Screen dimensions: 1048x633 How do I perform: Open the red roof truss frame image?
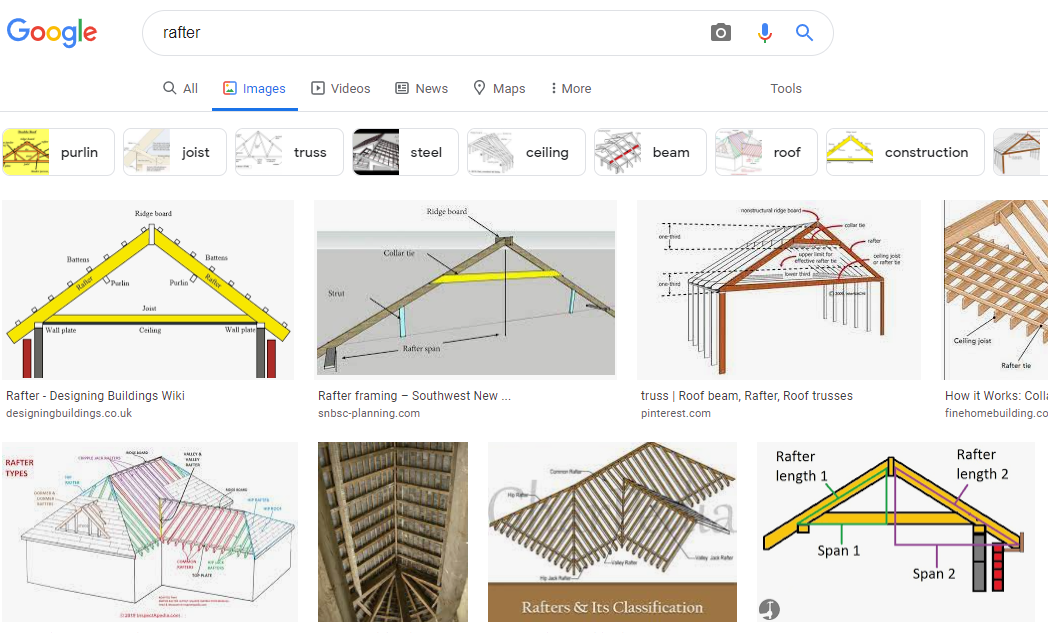coord(779,289)
